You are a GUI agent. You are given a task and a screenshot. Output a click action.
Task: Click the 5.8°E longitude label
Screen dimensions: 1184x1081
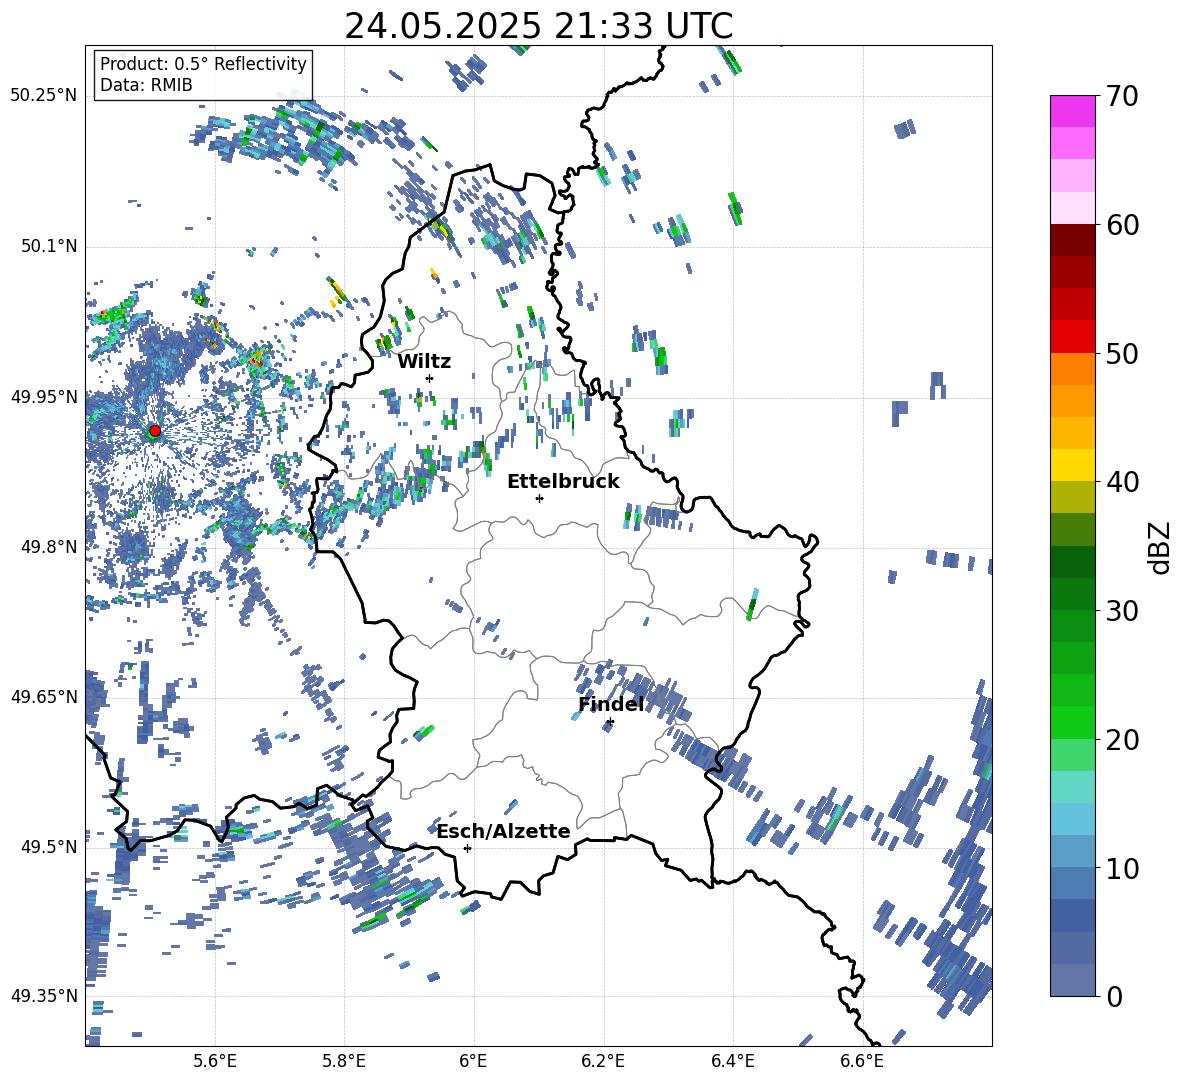[x=344, y=1062]
